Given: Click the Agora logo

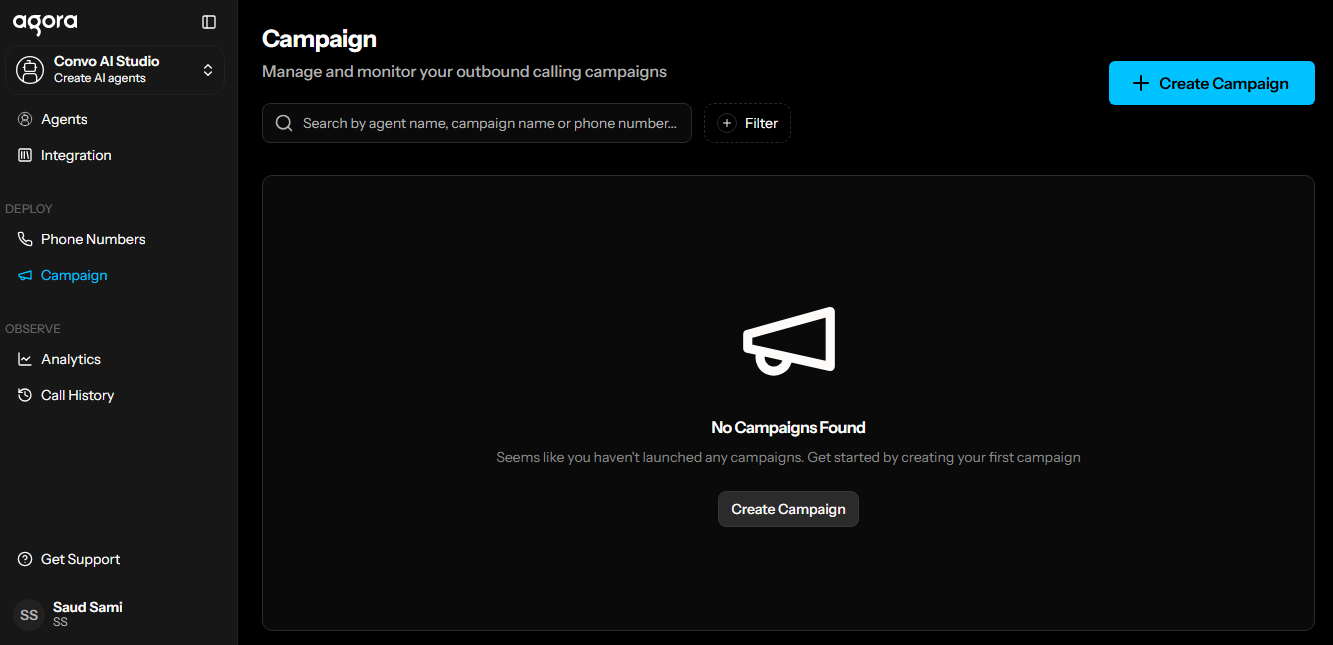Looking at the screenshot, I should 45,21.
